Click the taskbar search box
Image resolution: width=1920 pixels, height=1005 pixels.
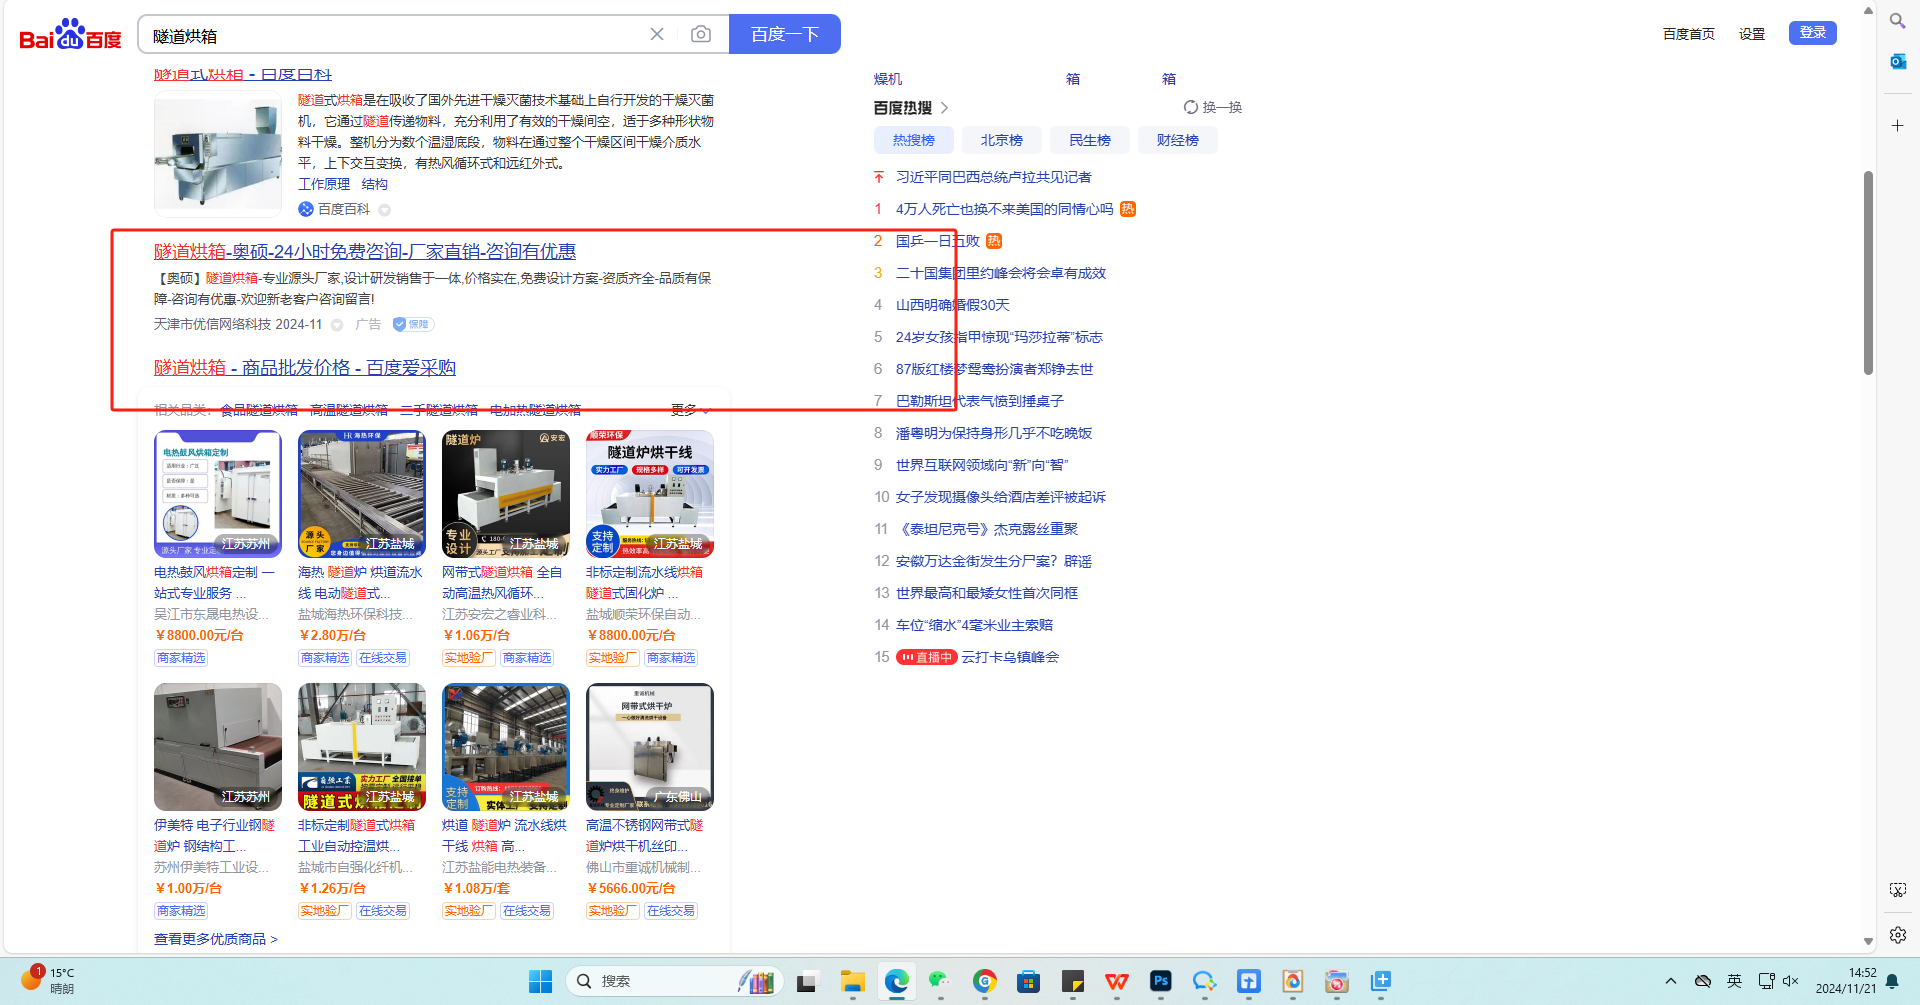[674, 981]
